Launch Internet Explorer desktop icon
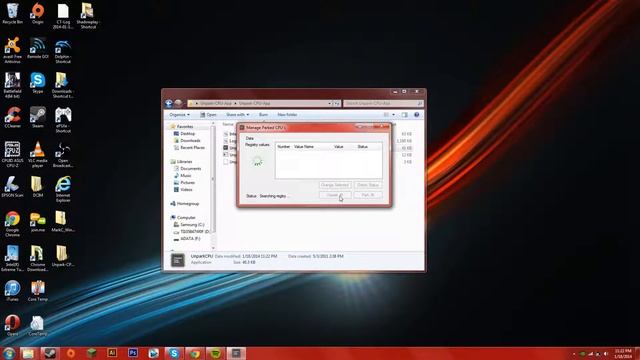 [63, 189]
